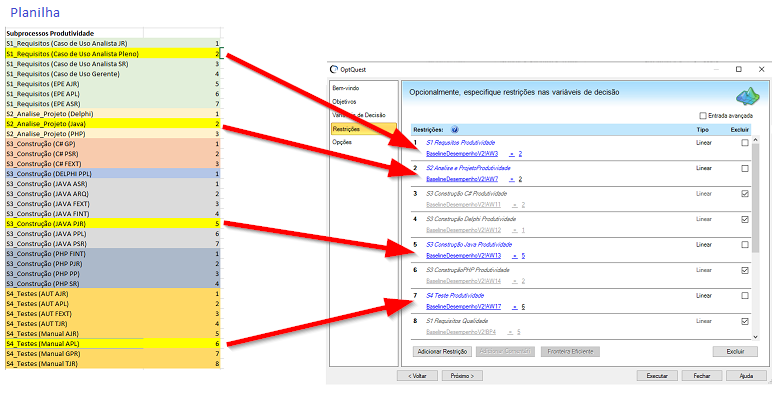This screenshot has height=395, width=780.
Task: Go to the Objetivos step
Action: click(344, 101)
